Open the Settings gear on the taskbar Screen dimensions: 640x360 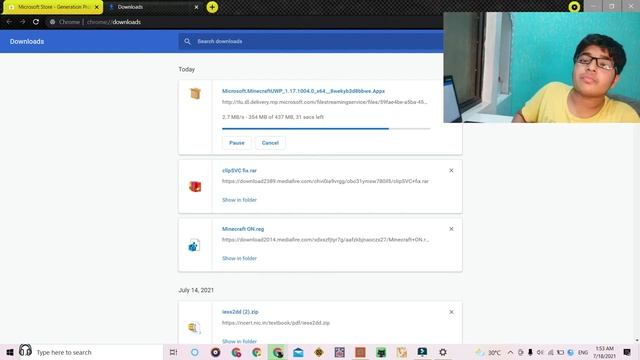443,352
